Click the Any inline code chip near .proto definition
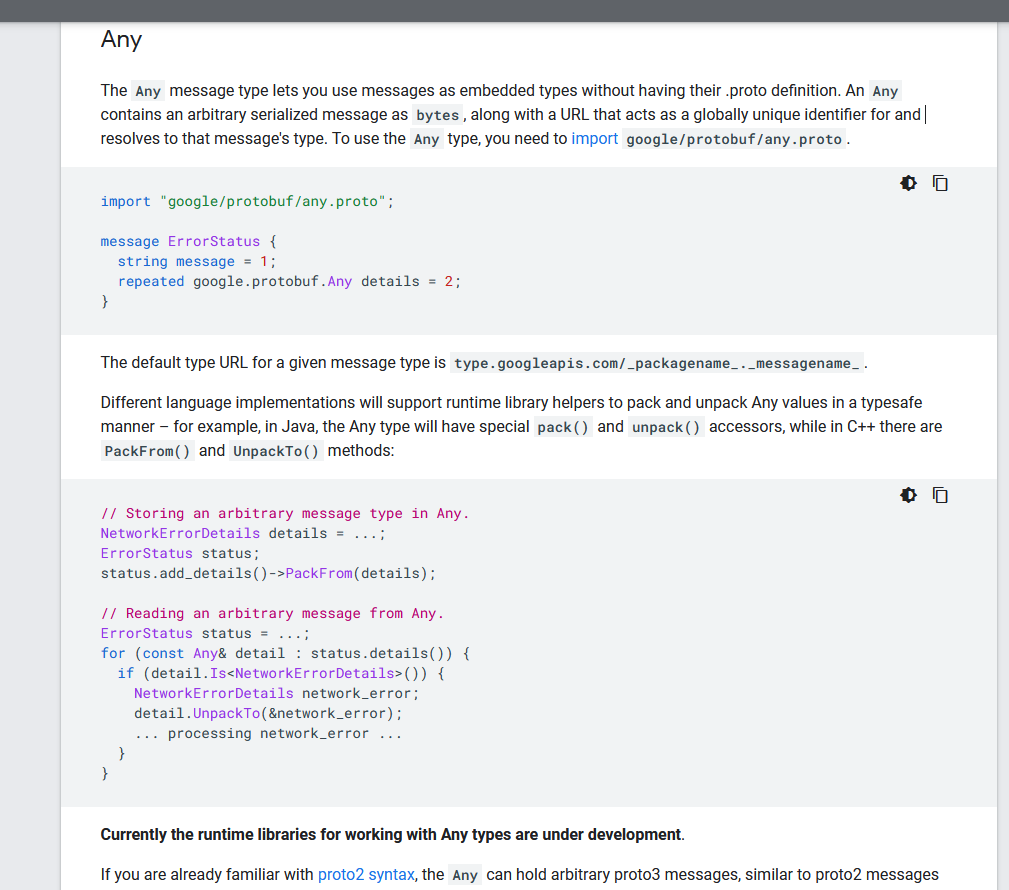Image resolution: width=1009 pixels, height=890 pixels. [884, 90]
